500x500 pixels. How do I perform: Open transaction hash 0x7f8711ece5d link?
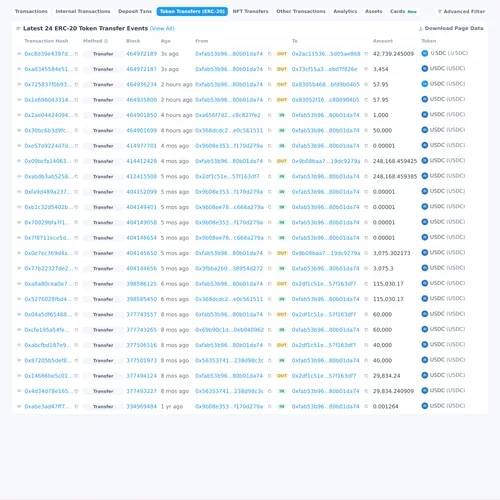tap(48, 238)
